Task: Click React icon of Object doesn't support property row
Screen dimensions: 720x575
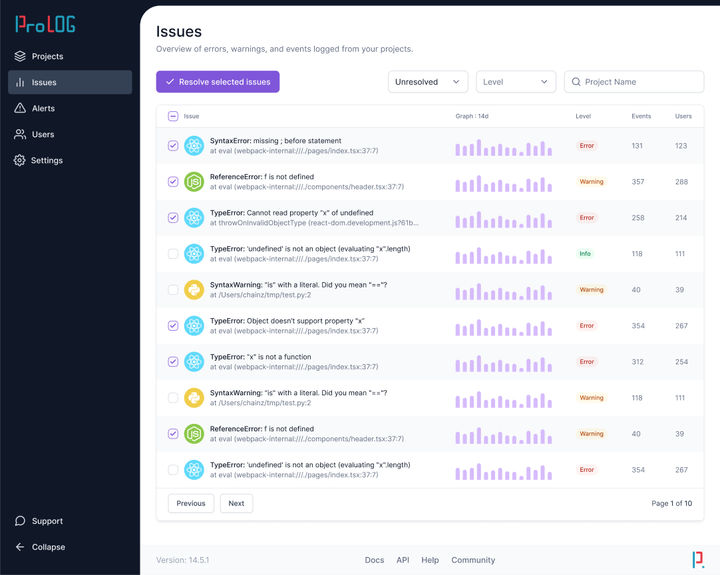Action: (x=194, y=326)
